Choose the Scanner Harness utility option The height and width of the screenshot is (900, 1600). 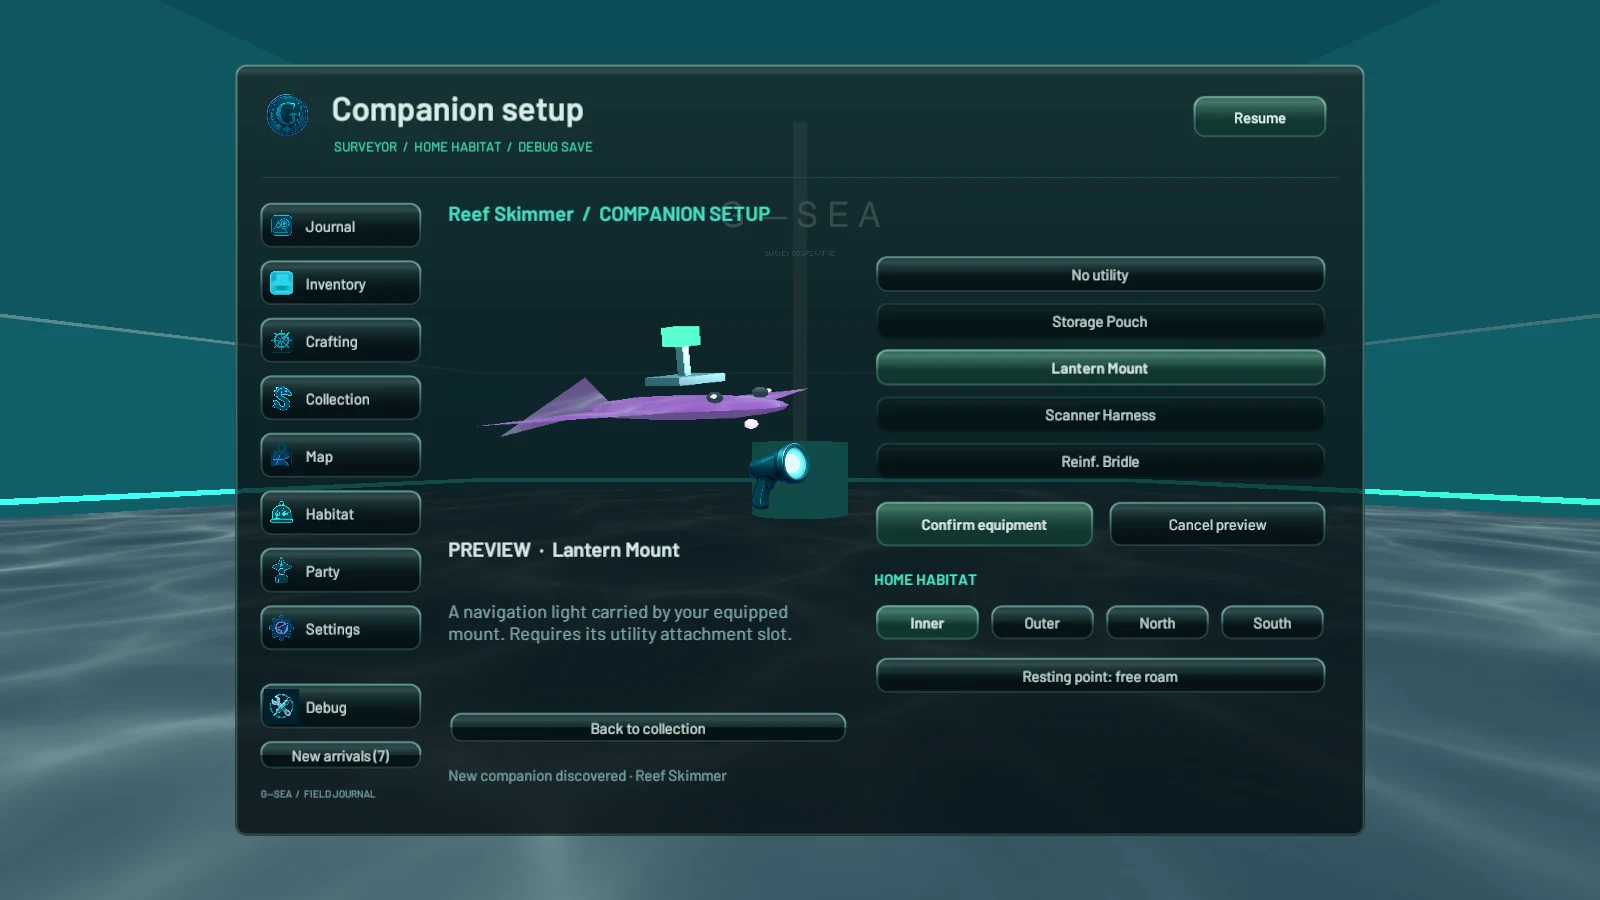(x=1100, y=415)
